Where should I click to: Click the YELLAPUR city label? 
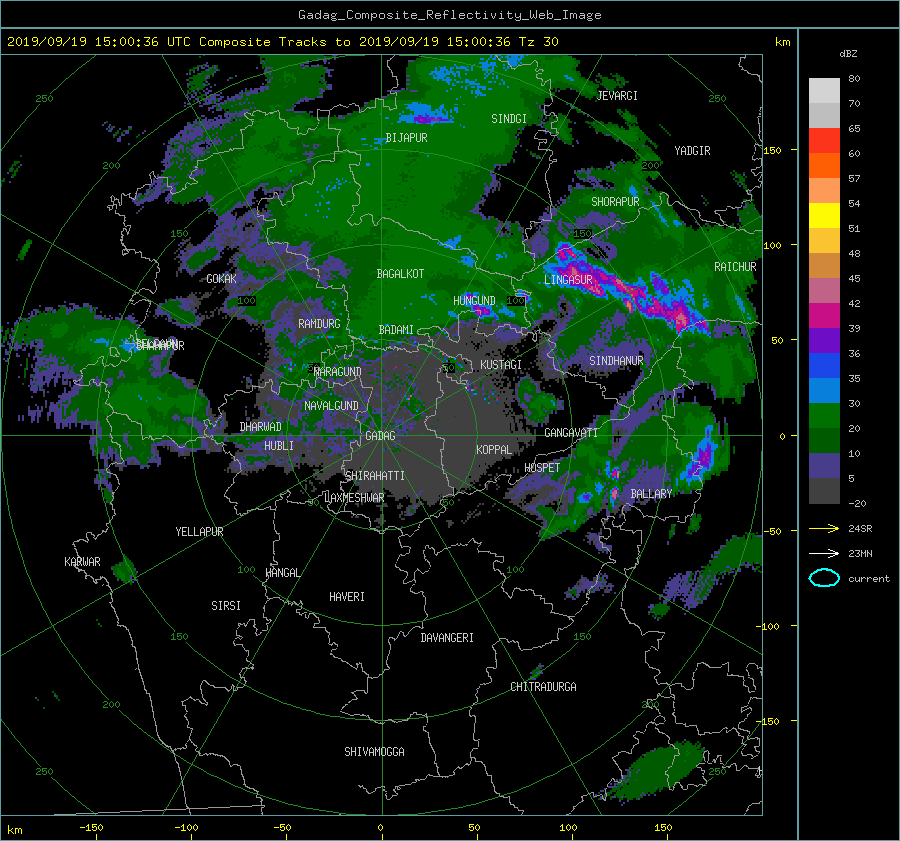pos(199,532)
